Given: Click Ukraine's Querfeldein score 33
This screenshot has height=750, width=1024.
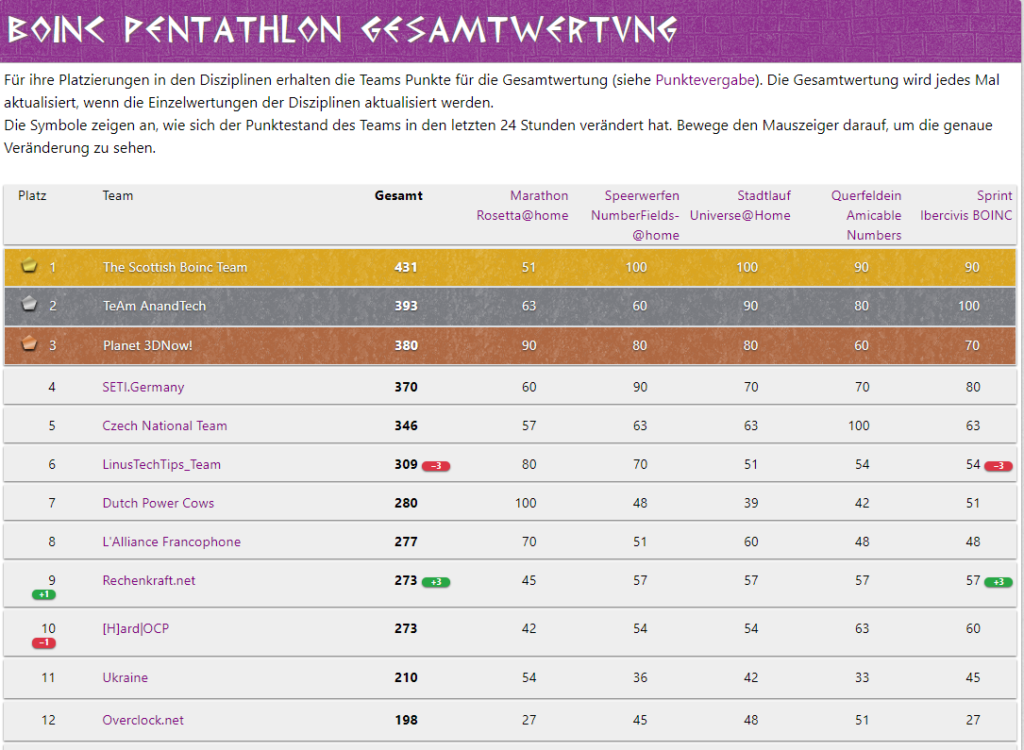Looking at the screenshot, I should point(862,677).
